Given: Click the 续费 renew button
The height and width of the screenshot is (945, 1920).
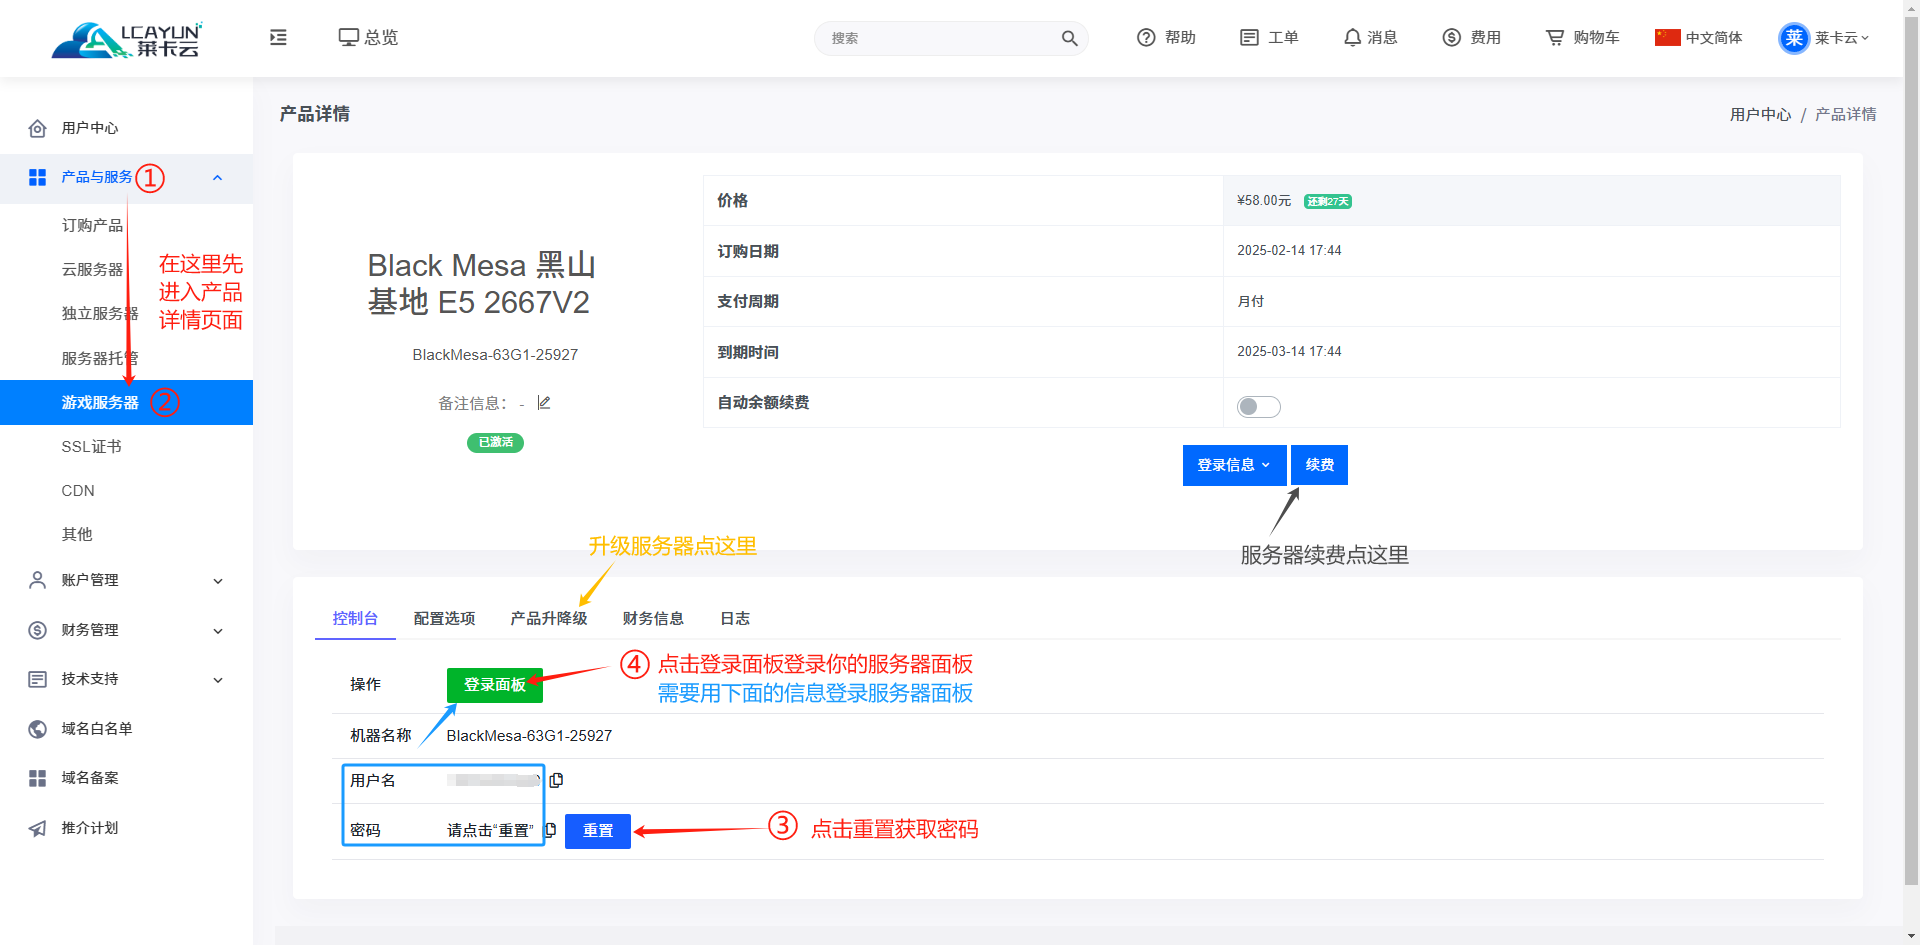Looking at the screenshot, I should click(1319, 465).
